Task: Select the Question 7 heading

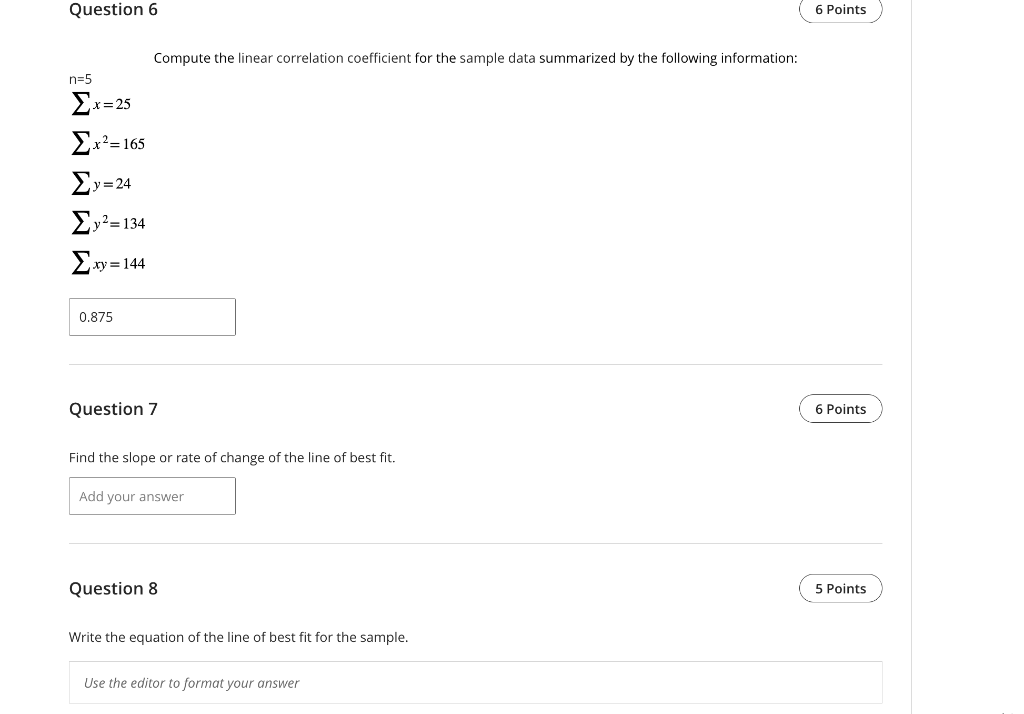Action: coord(113,408)
